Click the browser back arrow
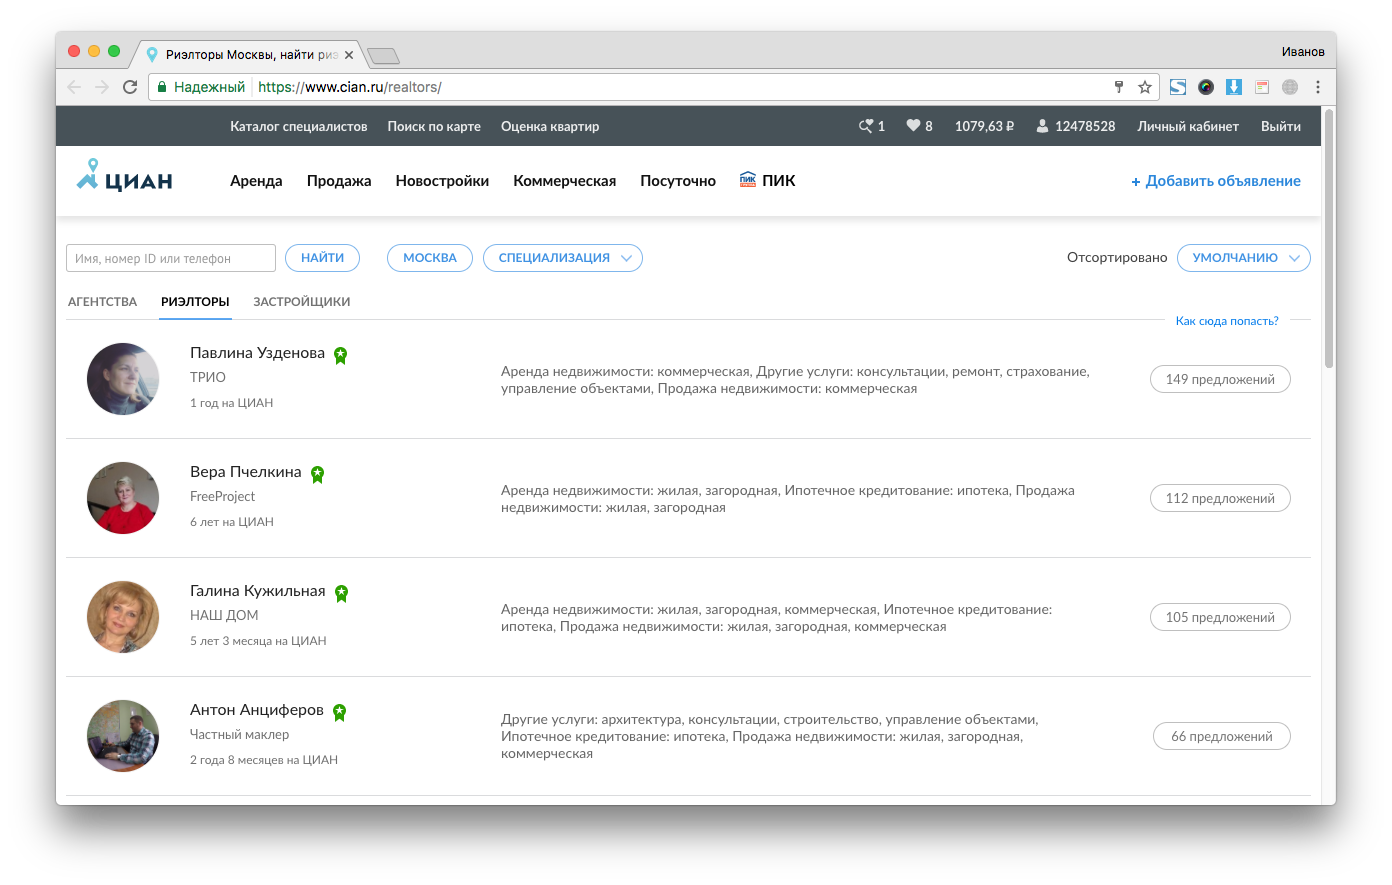Image resolution: width=1392 pixels, height=885 pixels. coord(74,87)
